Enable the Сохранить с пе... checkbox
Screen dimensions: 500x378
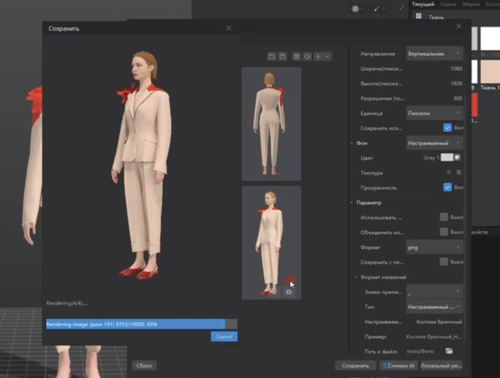click(x=444, y=262)
